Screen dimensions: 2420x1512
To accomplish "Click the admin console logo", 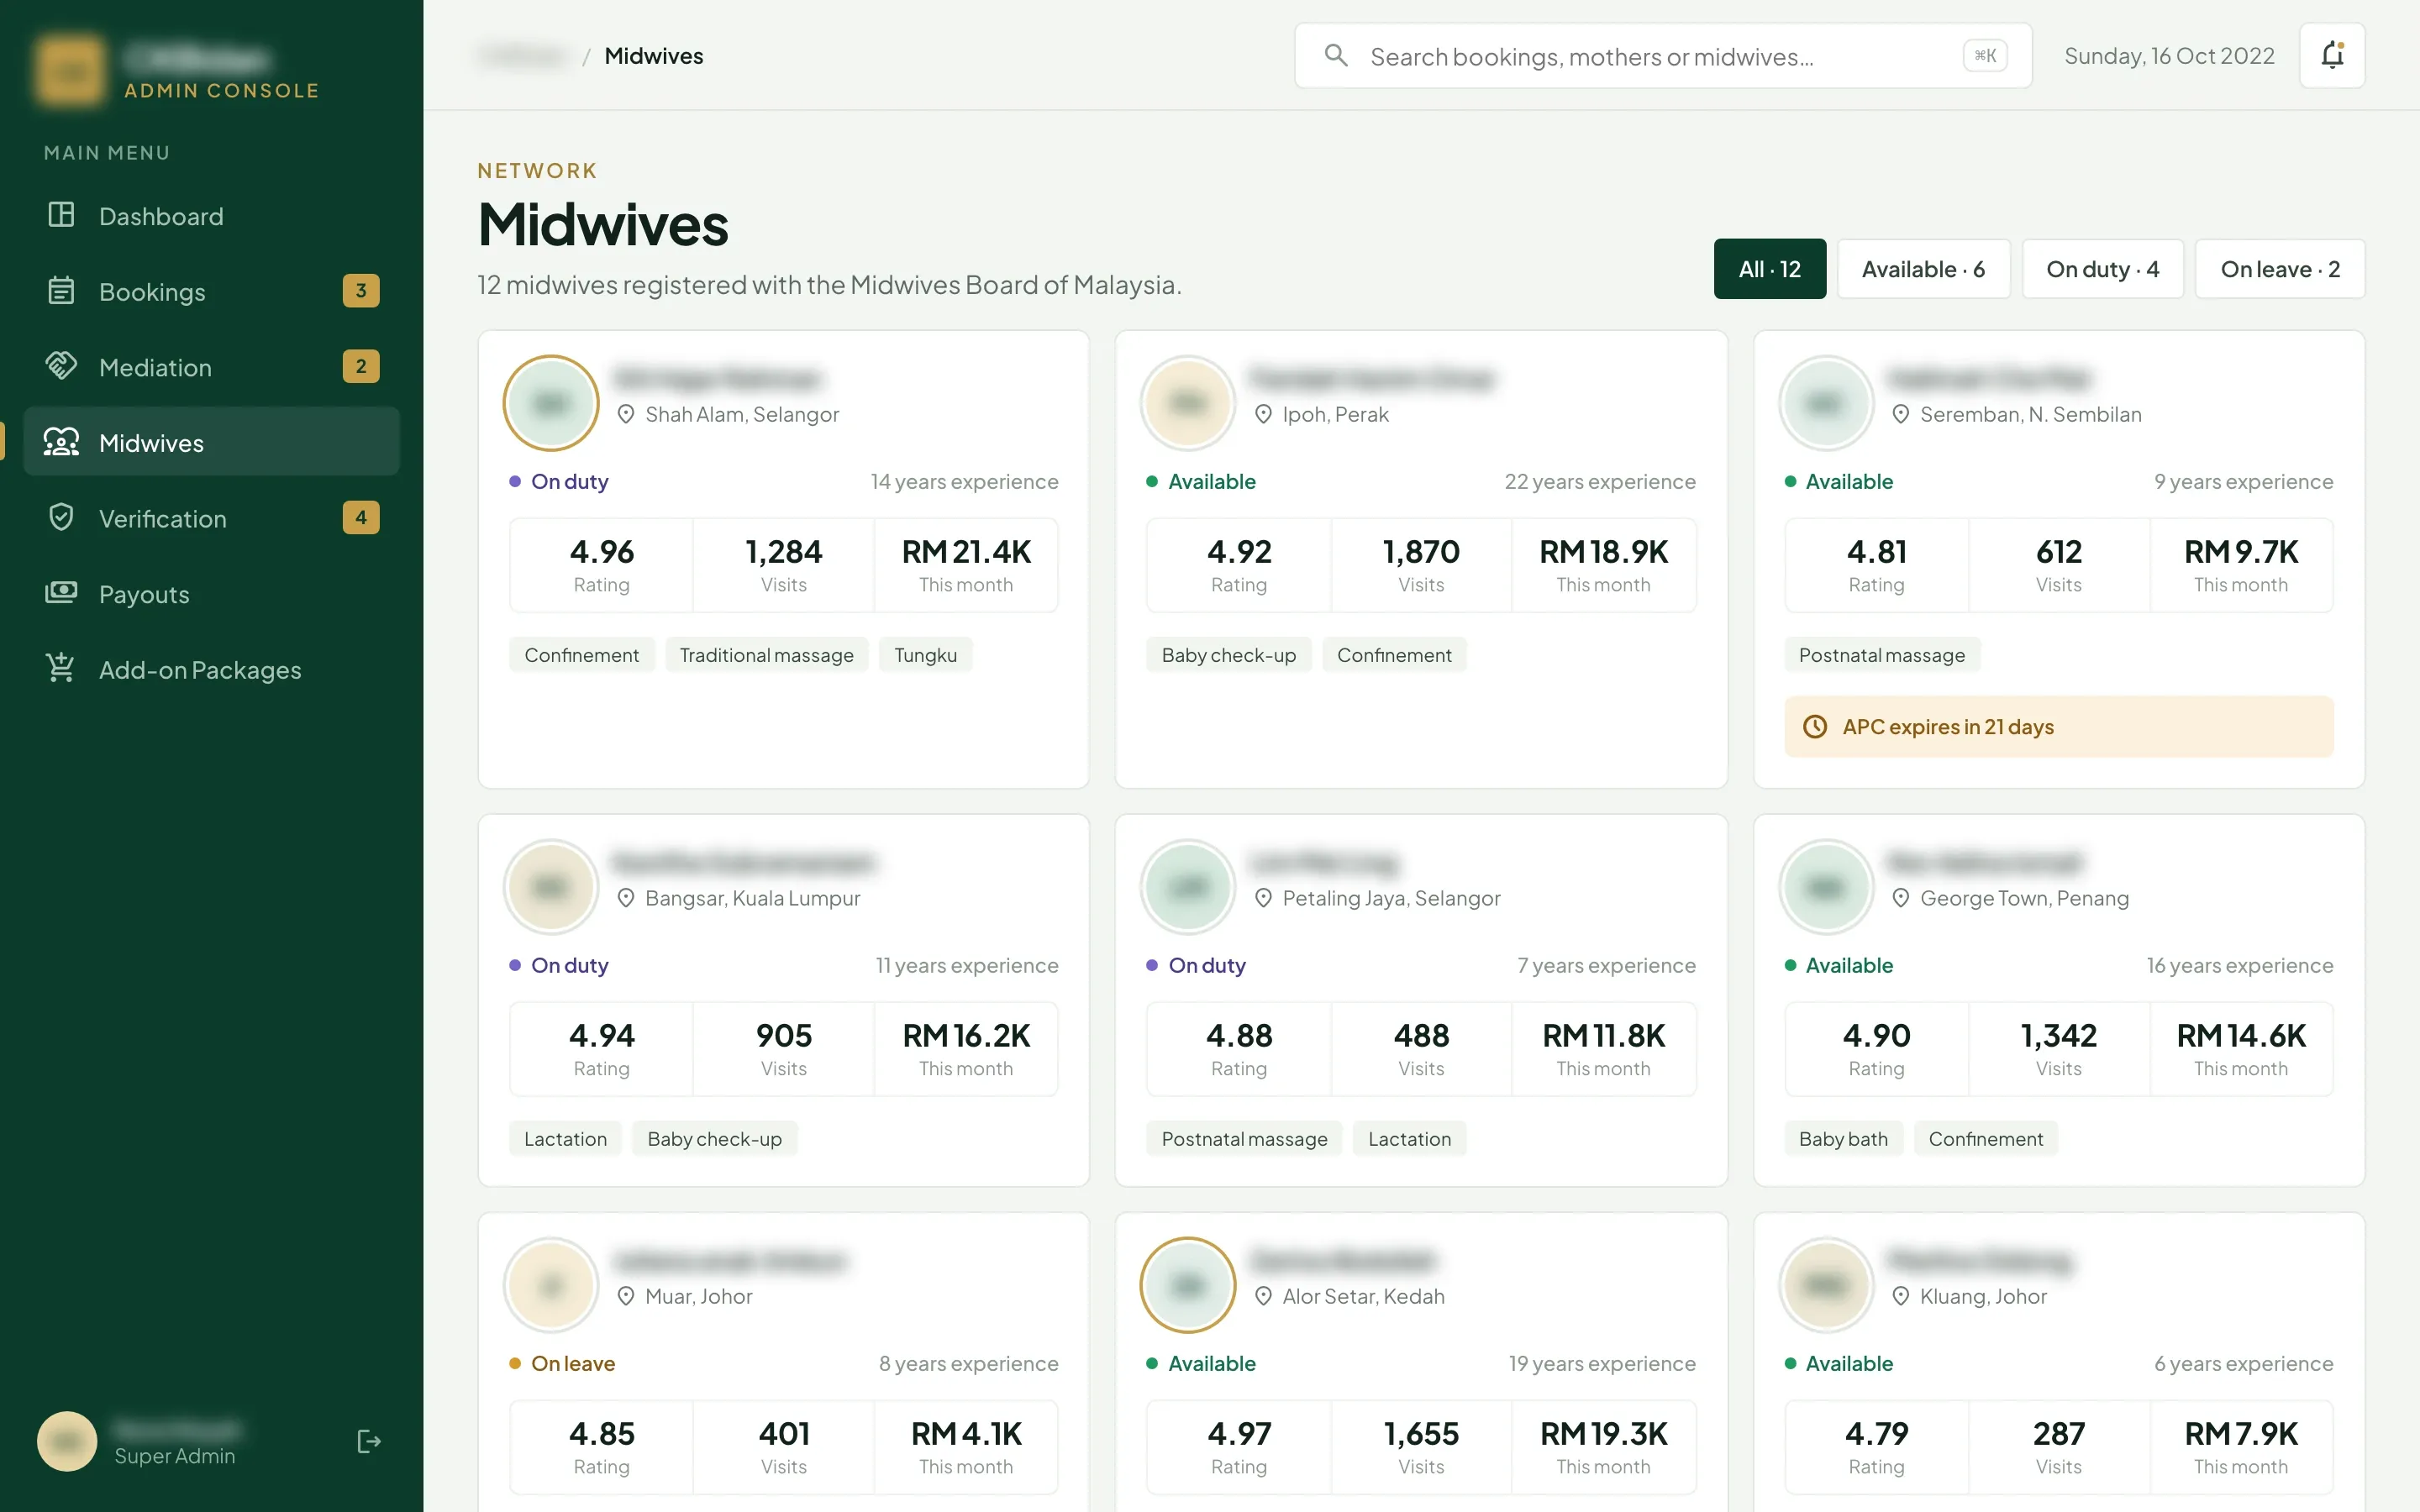I will pos(69,71).
